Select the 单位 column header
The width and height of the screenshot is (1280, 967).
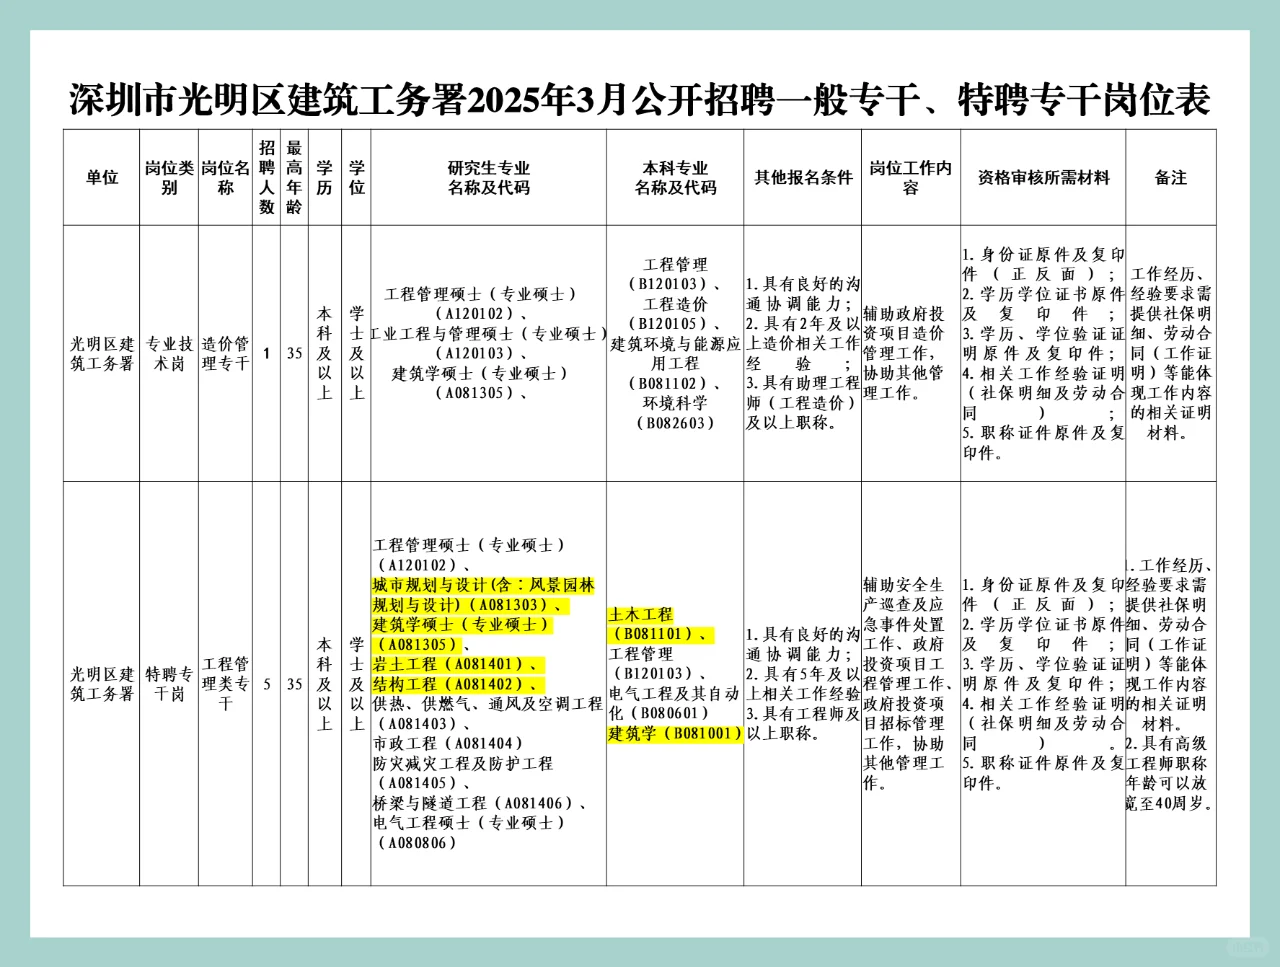[x=100, y=177]
